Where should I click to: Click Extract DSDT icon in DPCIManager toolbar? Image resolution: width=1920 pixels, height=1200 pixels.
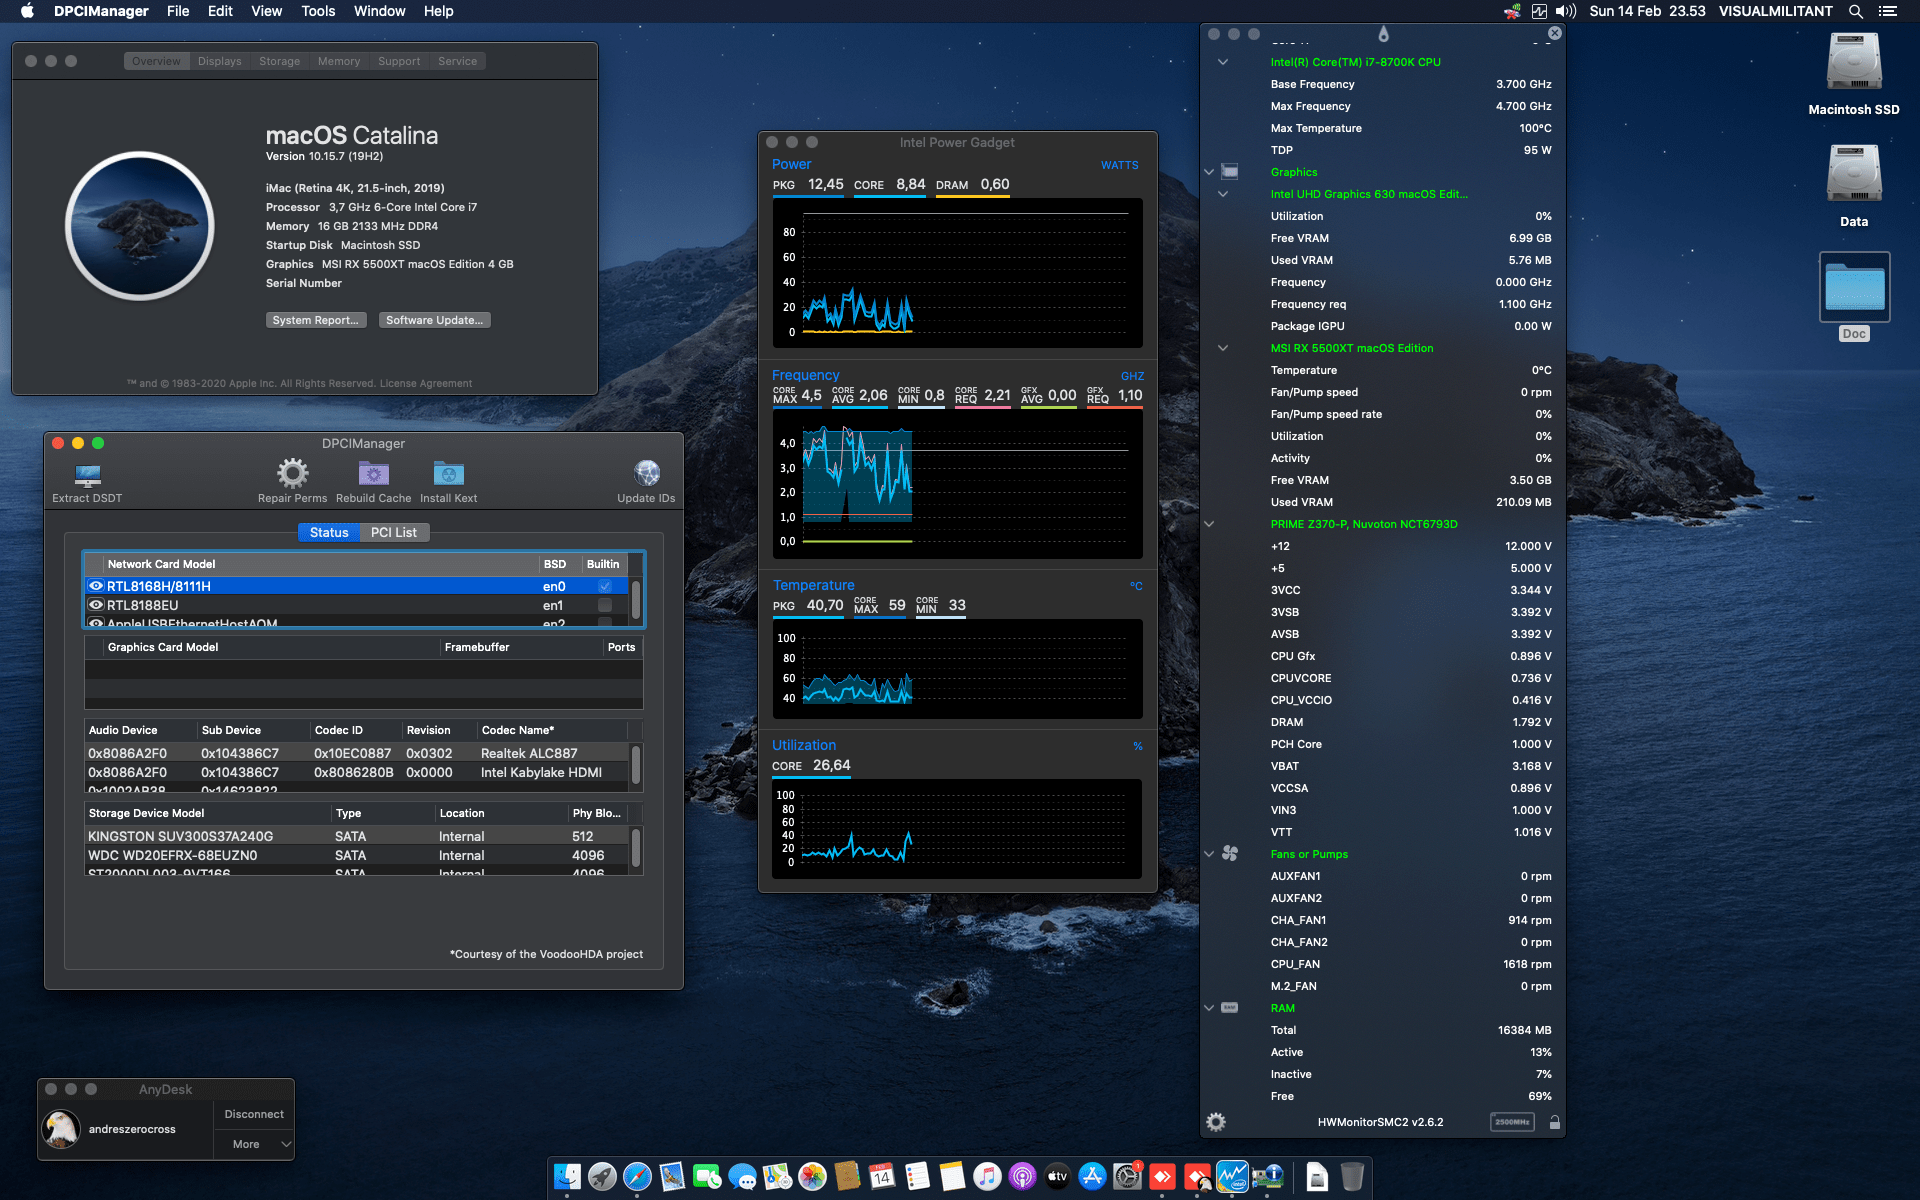88,474
